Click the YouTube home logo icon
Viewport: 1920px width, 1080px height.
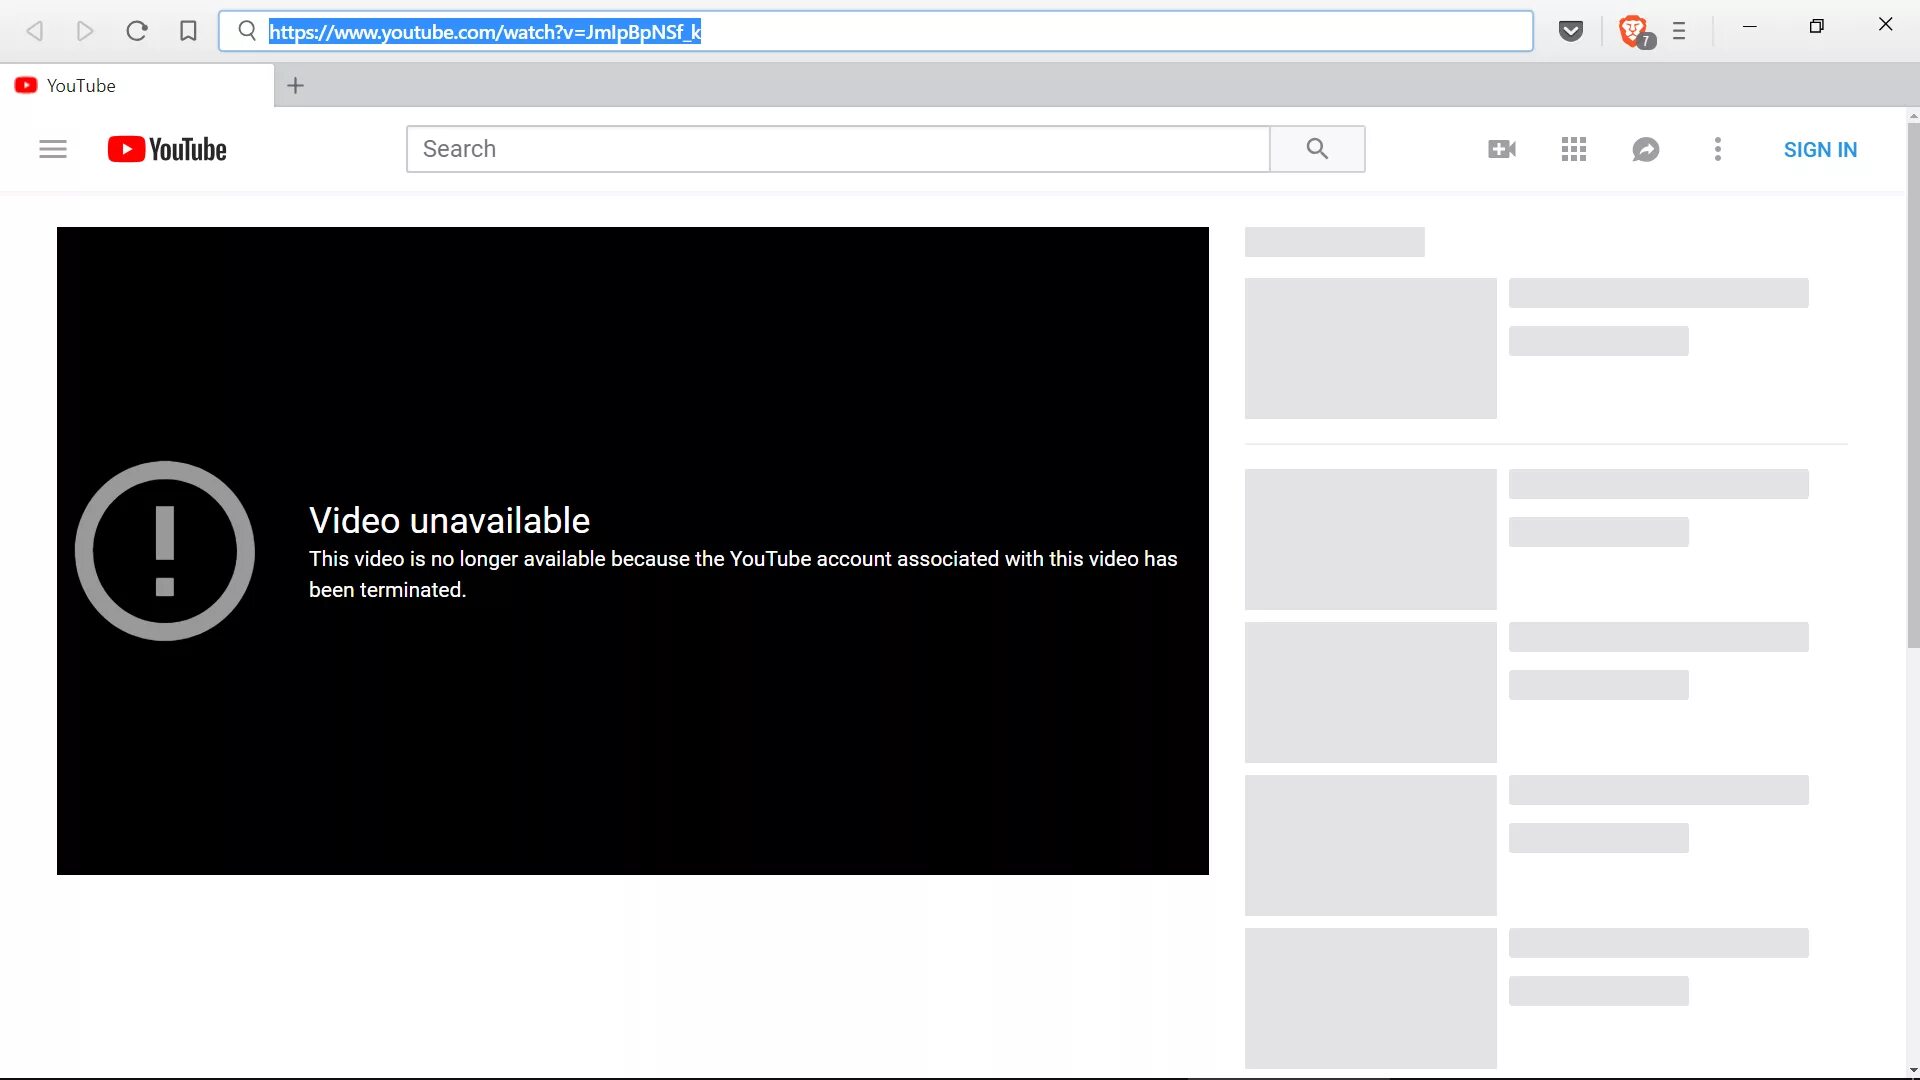tap(166, 148)
